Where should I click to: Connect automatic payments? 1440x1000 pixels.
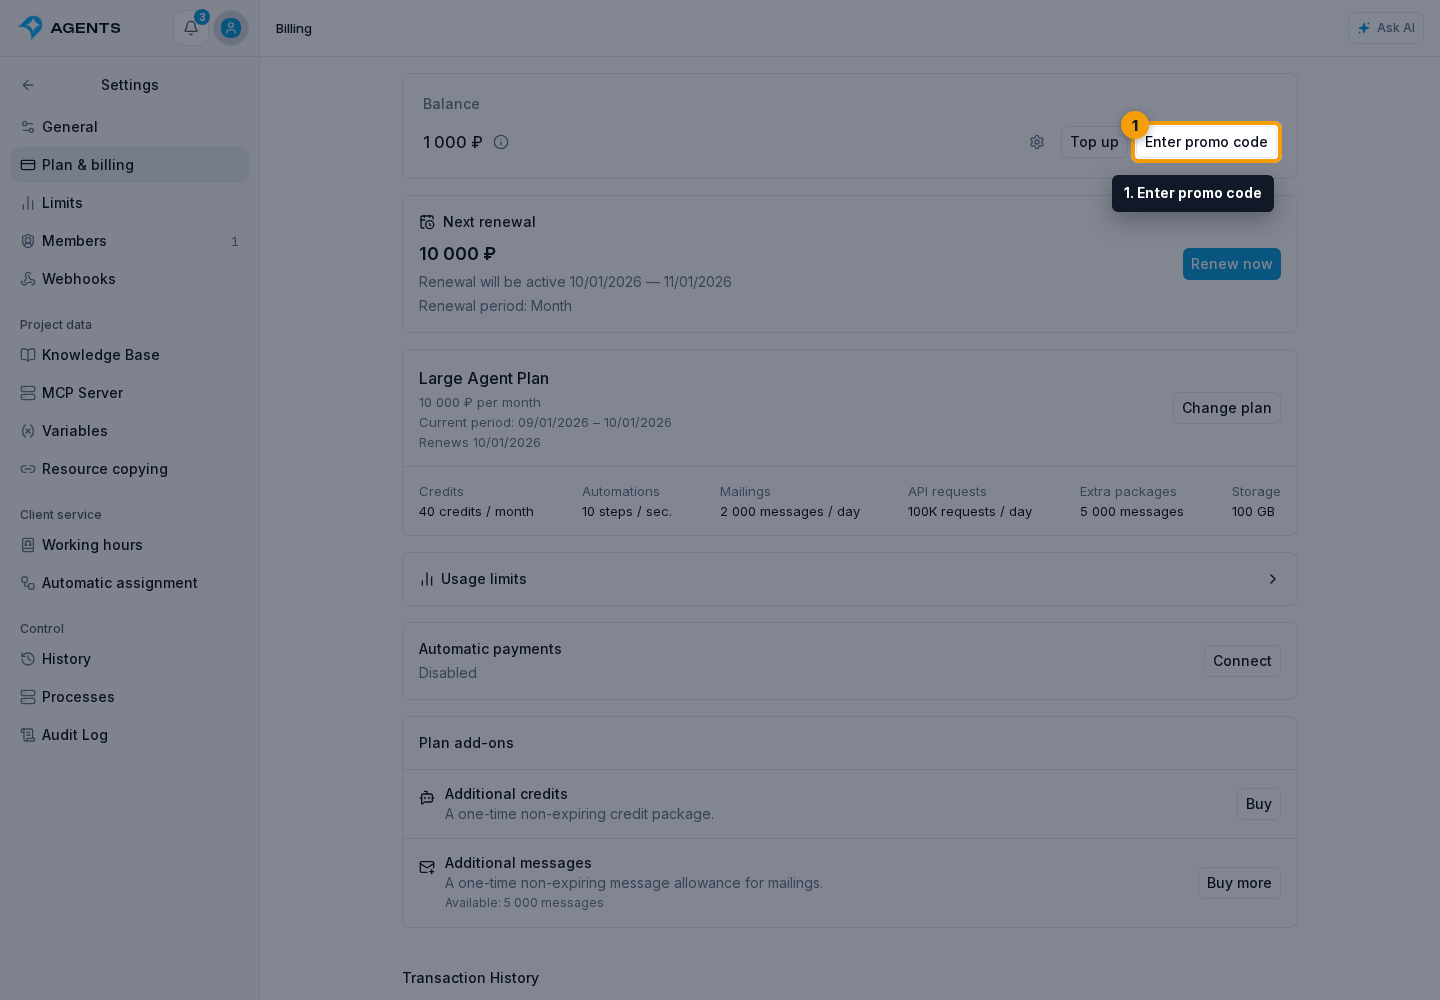[x=1242, y=661]
